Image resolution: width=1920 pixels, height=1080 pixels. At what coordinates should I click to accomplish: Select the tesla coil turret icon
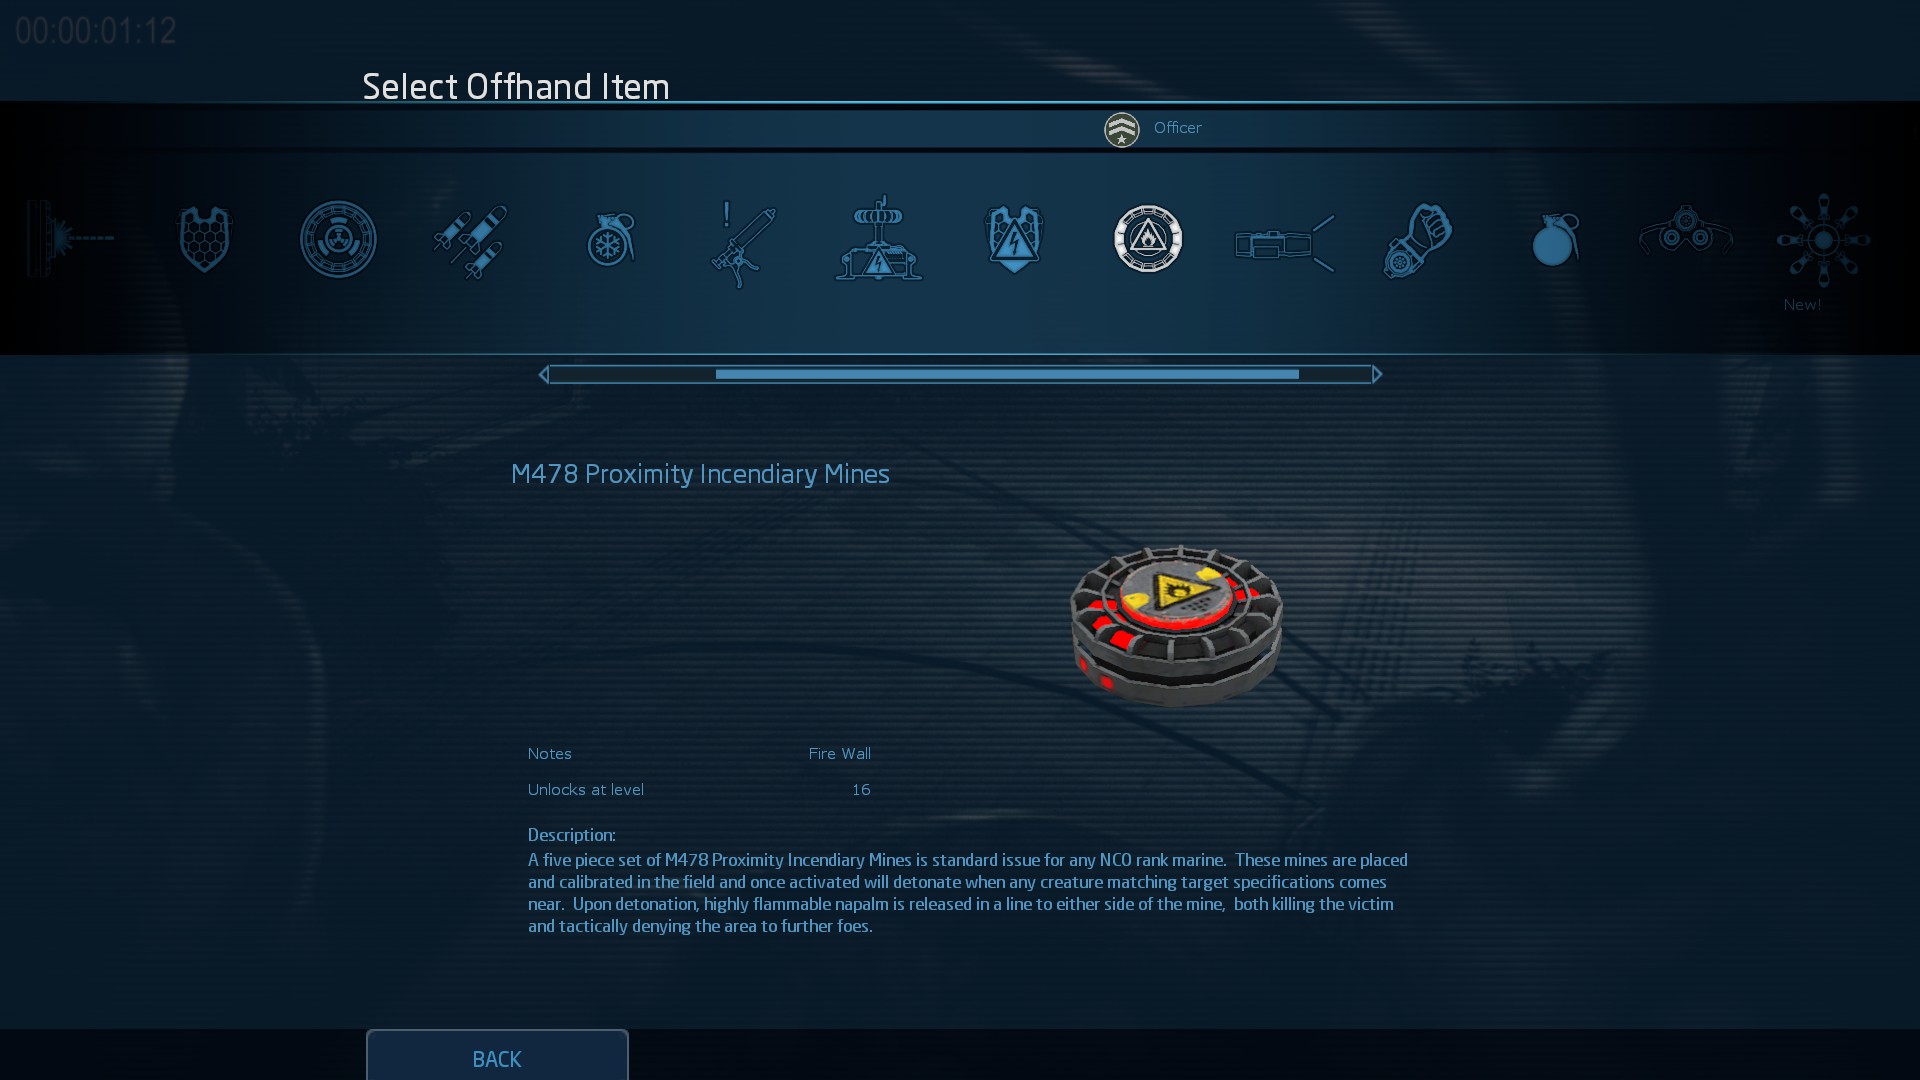tap(878, 239)
